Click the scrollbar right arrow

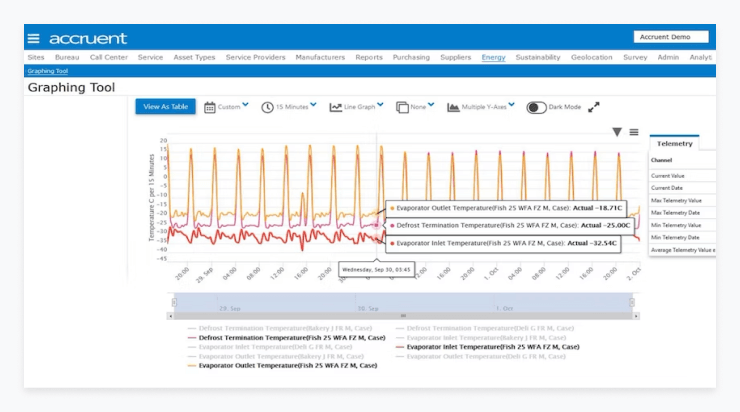point(636,316)
